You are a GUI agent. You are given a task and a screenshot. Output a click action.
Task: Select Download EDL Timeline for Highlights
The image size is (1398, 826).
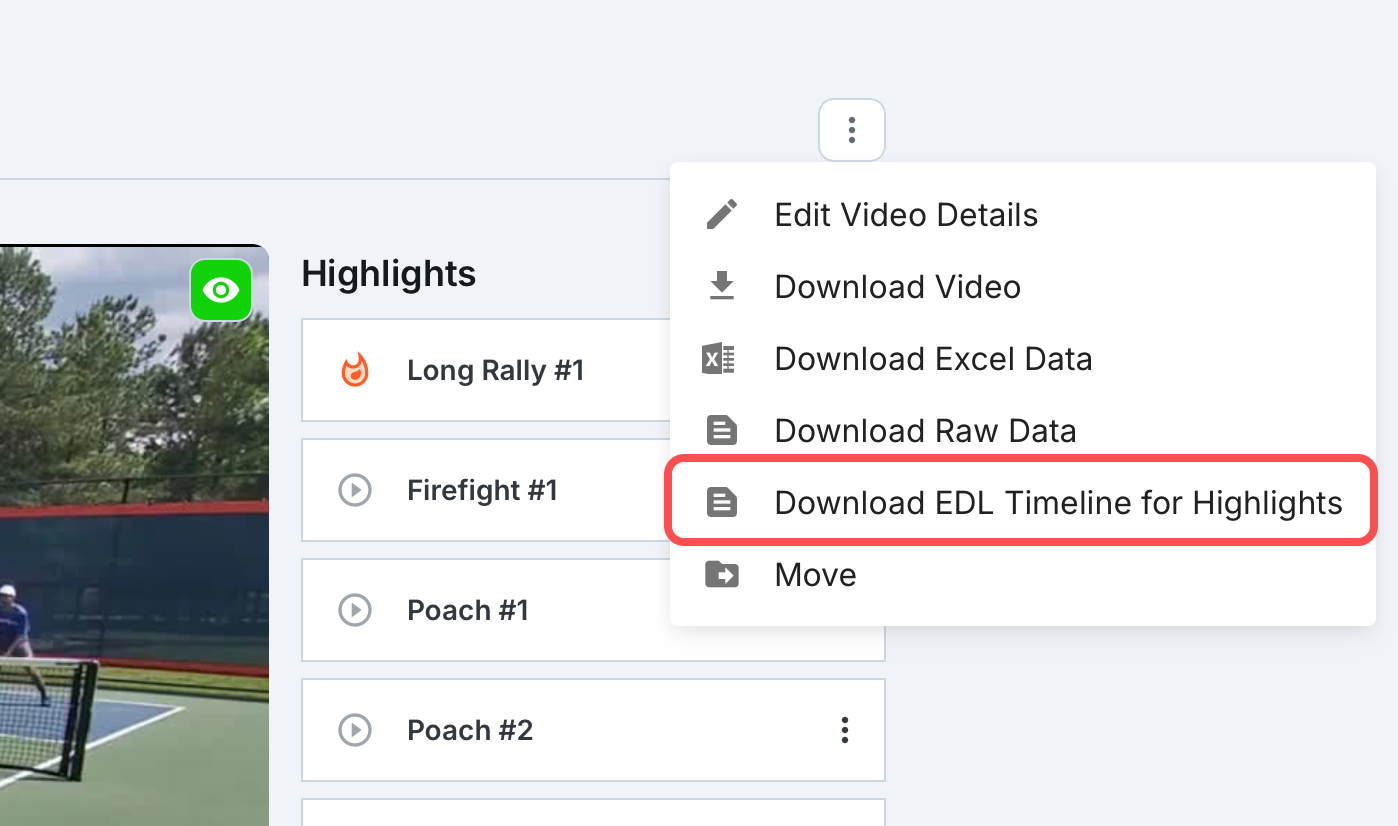point(1022,502)
